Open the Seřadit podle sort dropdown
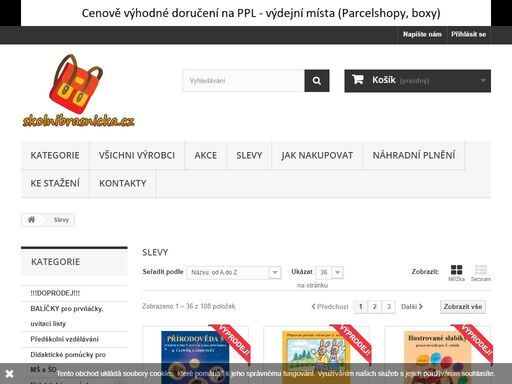The height and width of the screenshot is (384, 512). (x=233, y=273)
